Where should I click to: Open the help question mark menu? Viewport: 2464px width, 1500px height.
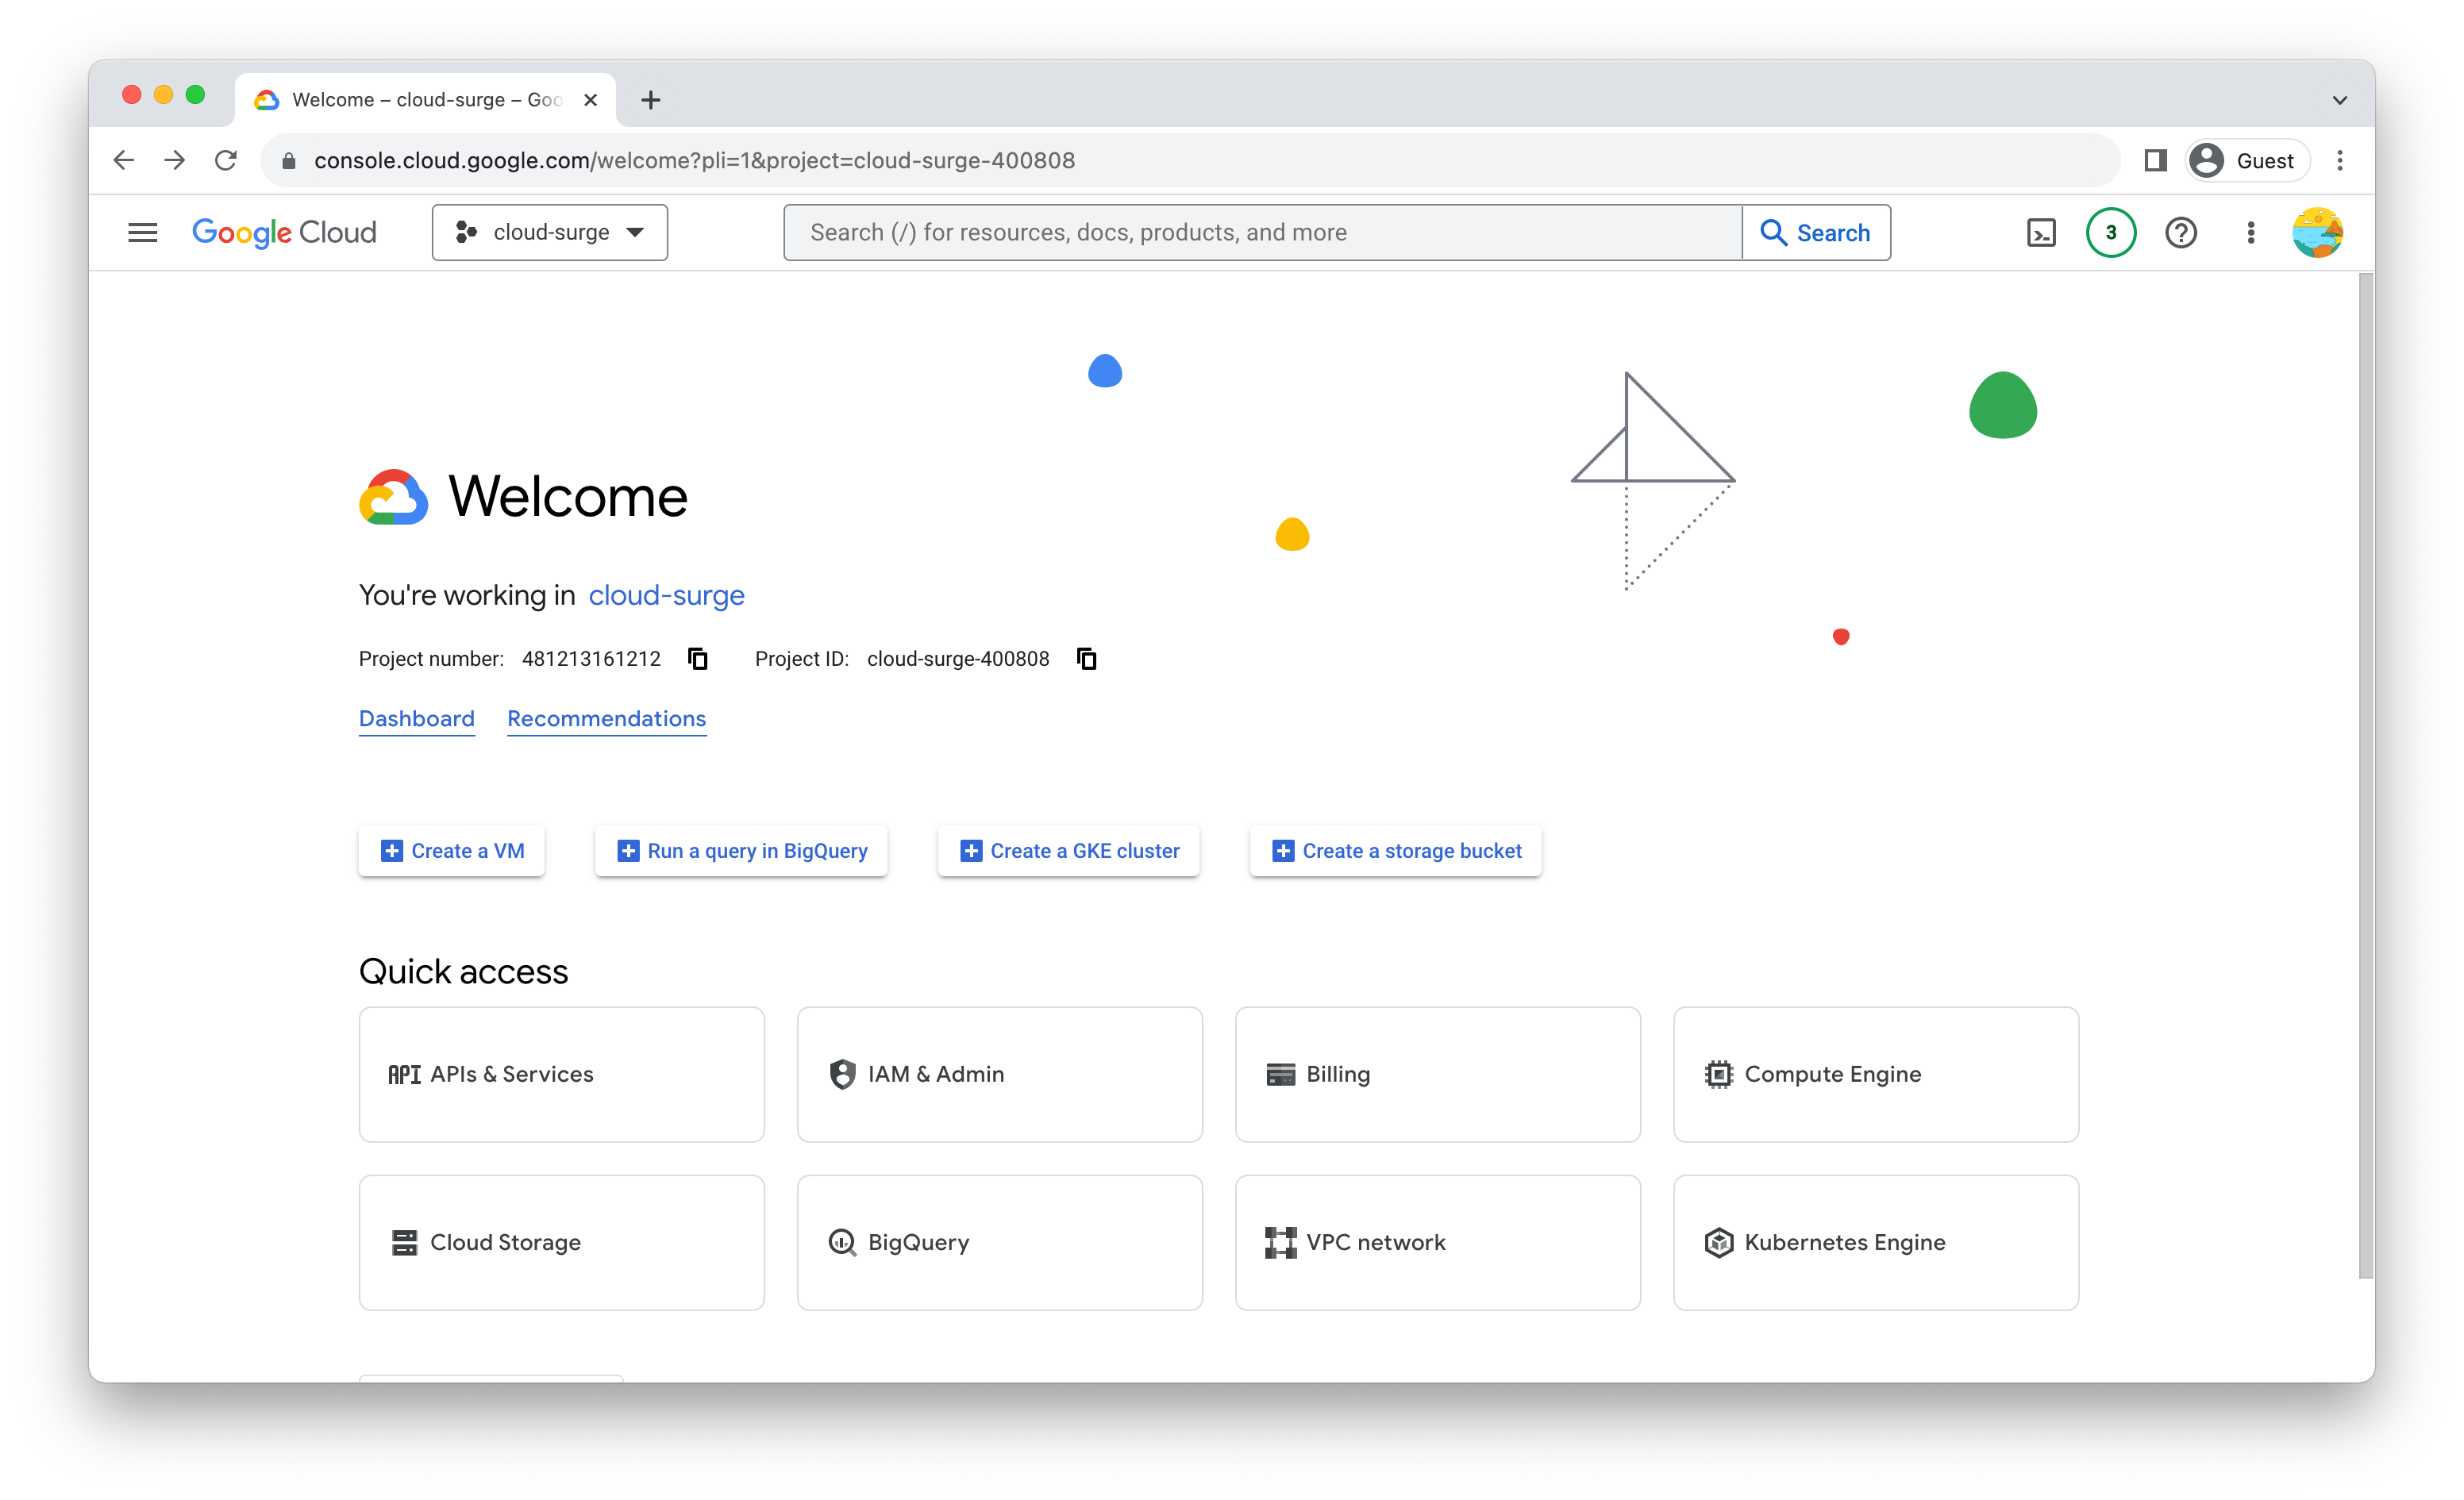coord(2181,232)
